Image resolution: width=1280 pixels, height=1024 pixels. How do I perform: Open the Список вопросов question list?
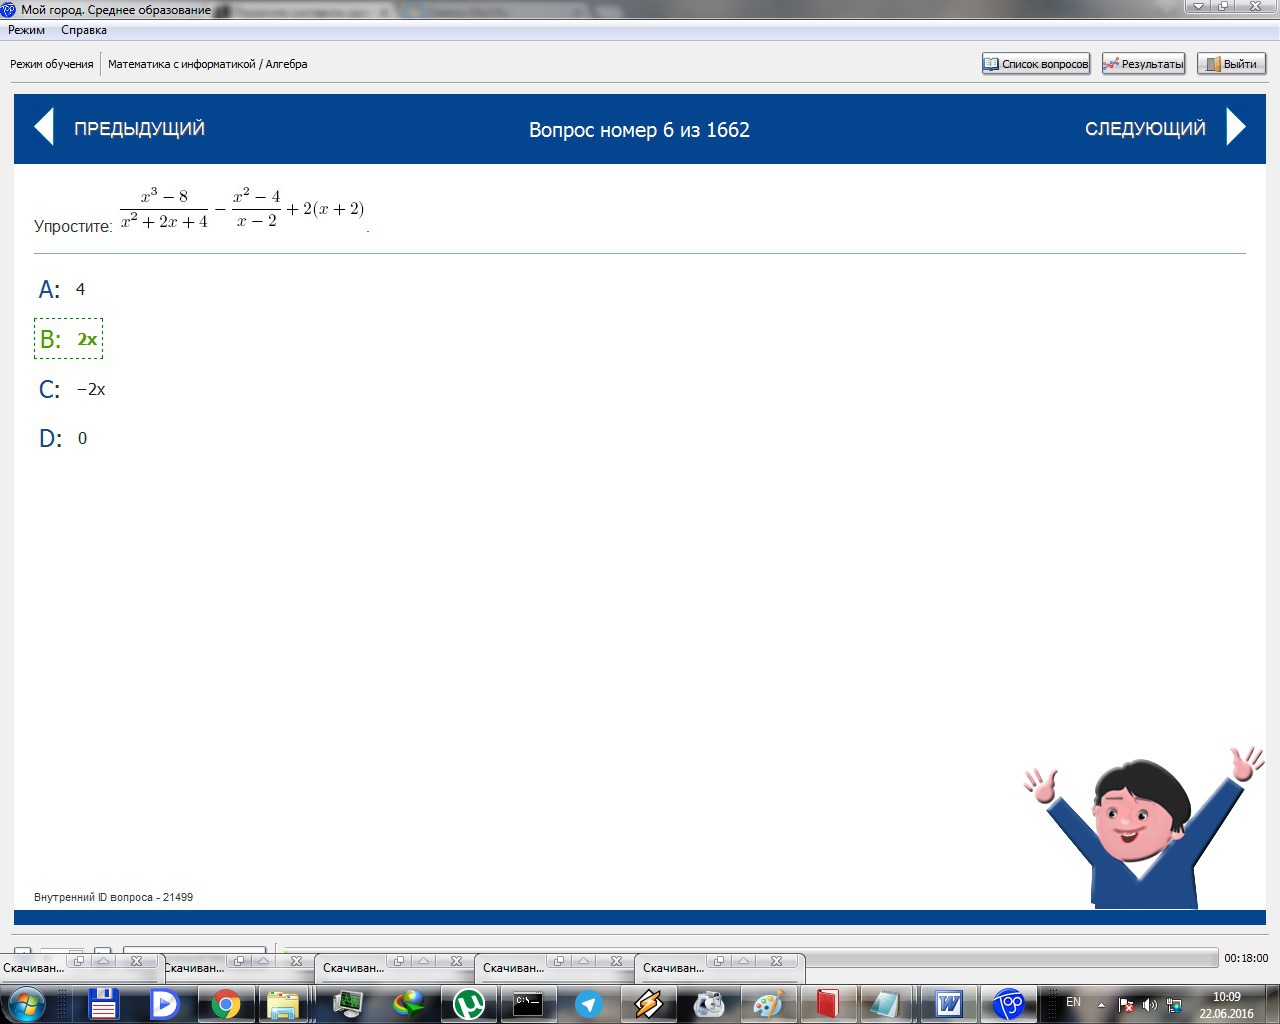(1036, 64)
